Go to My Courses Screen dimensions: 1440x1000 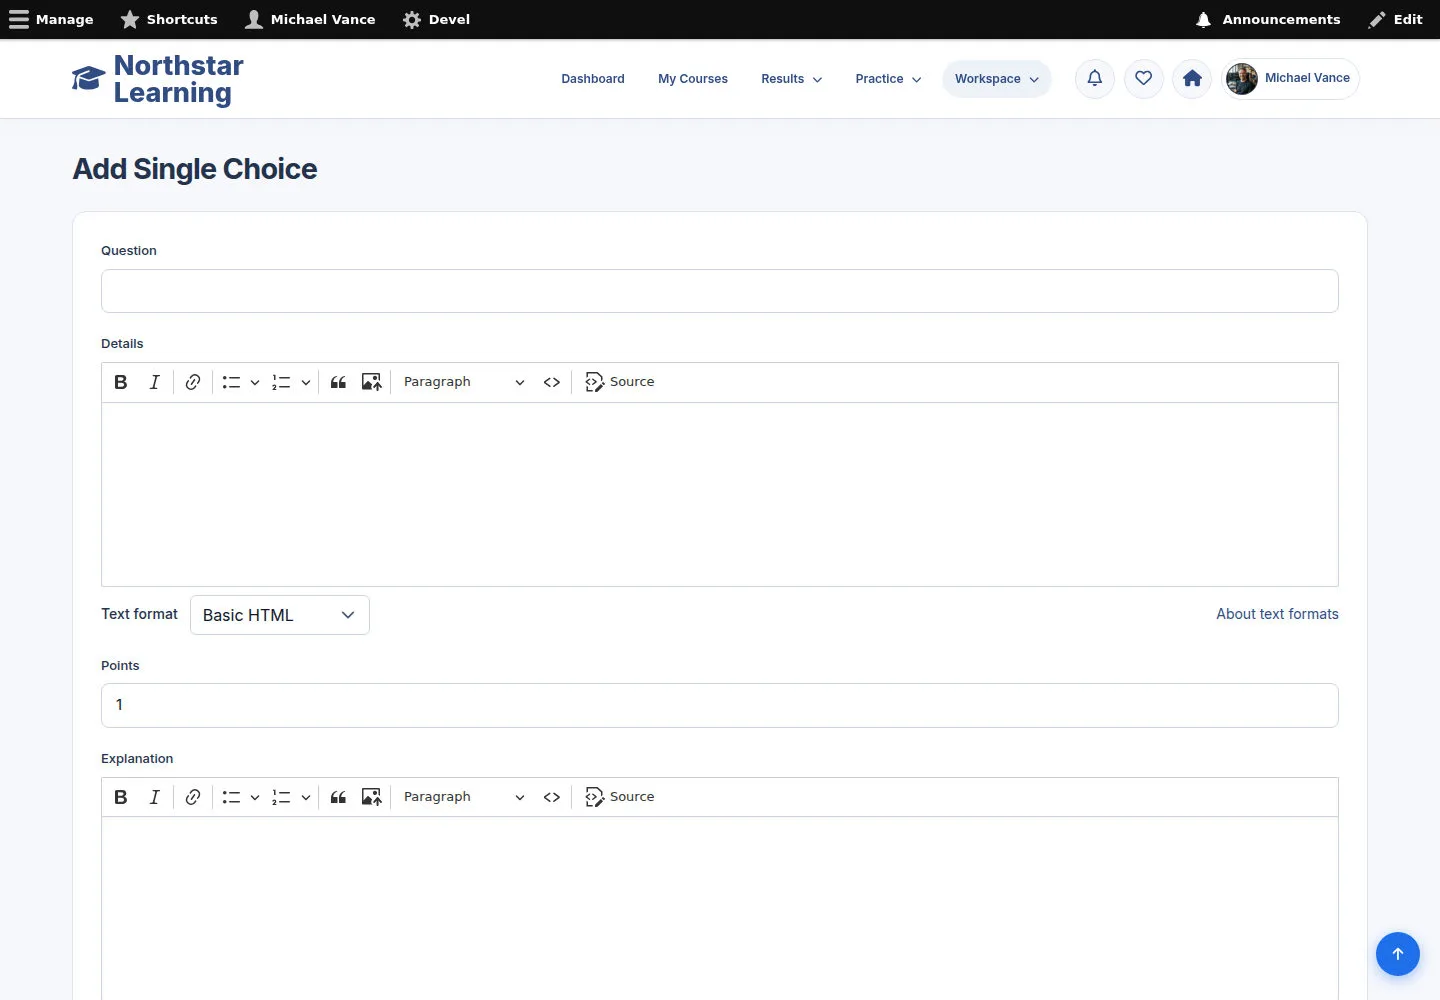[693, 79]
